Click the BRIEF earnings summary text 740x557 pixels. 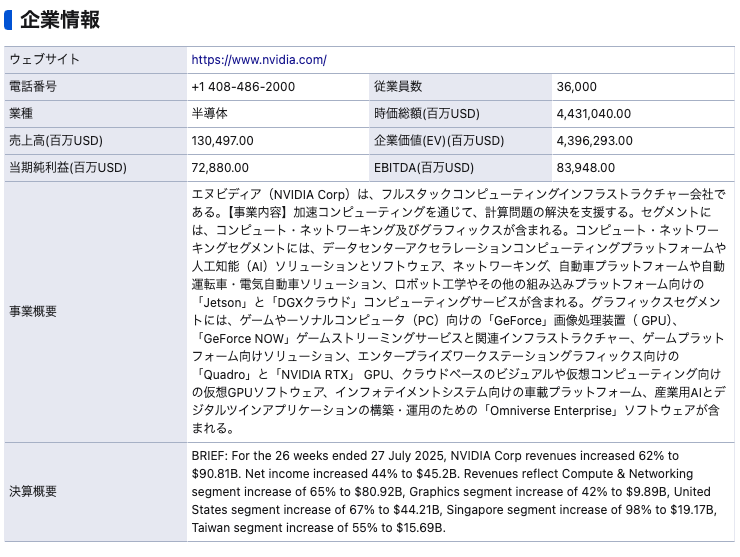point(454,491)
